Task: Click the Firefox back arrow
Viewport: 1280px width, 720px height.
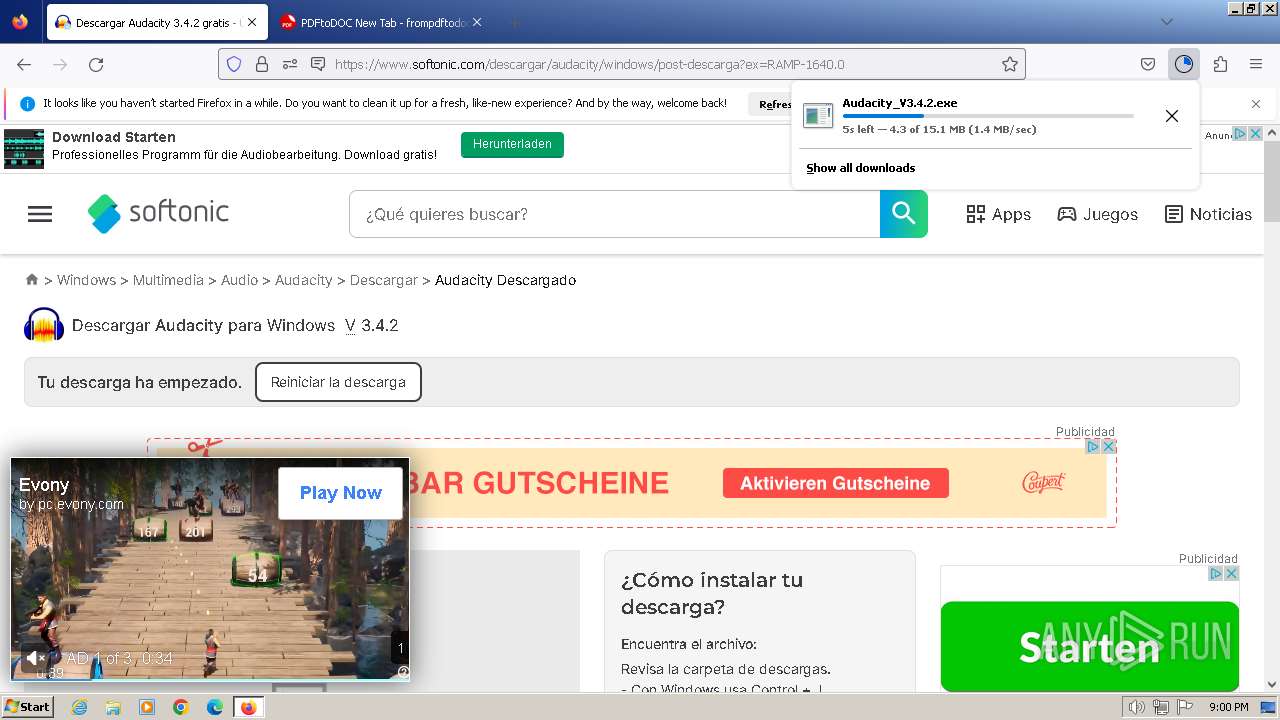Action: [x=24, y=64]
